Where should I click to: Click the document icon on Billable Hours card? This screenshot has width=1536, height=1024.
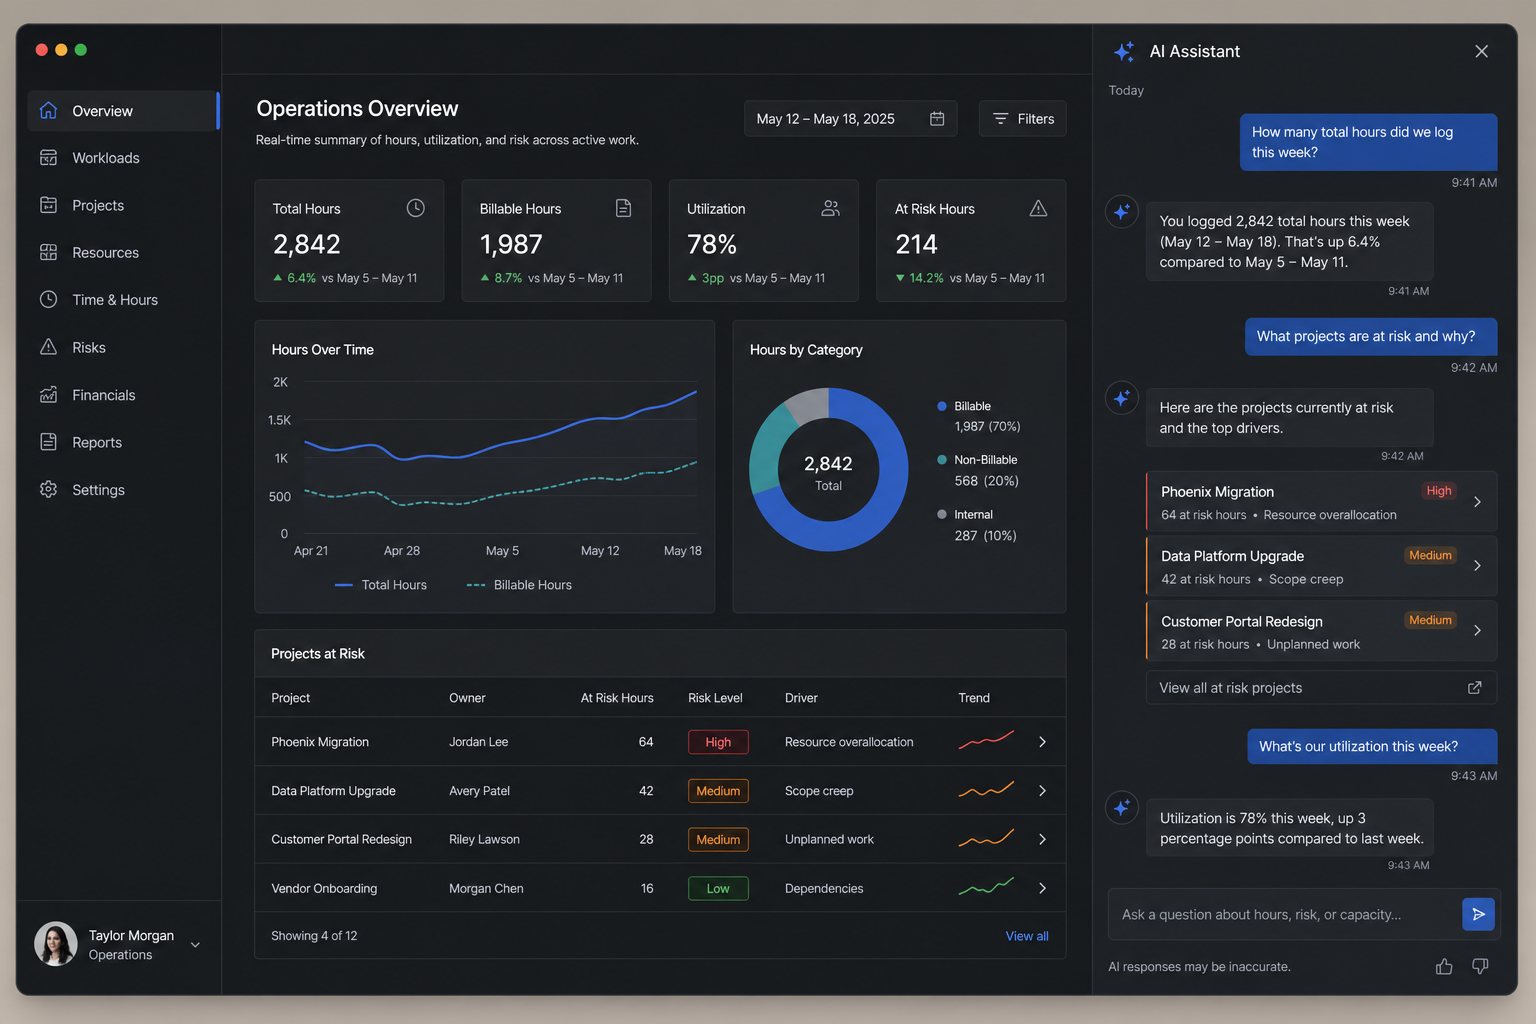tap(623, 208)
